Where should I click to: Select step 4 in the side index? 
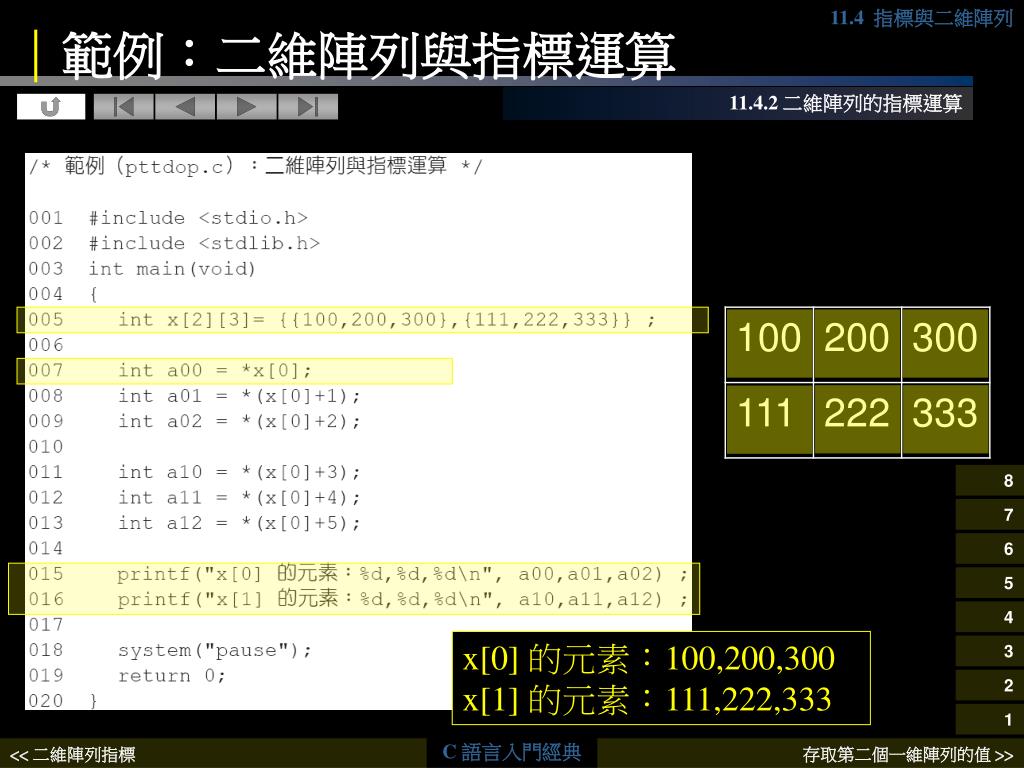[989, 617]
